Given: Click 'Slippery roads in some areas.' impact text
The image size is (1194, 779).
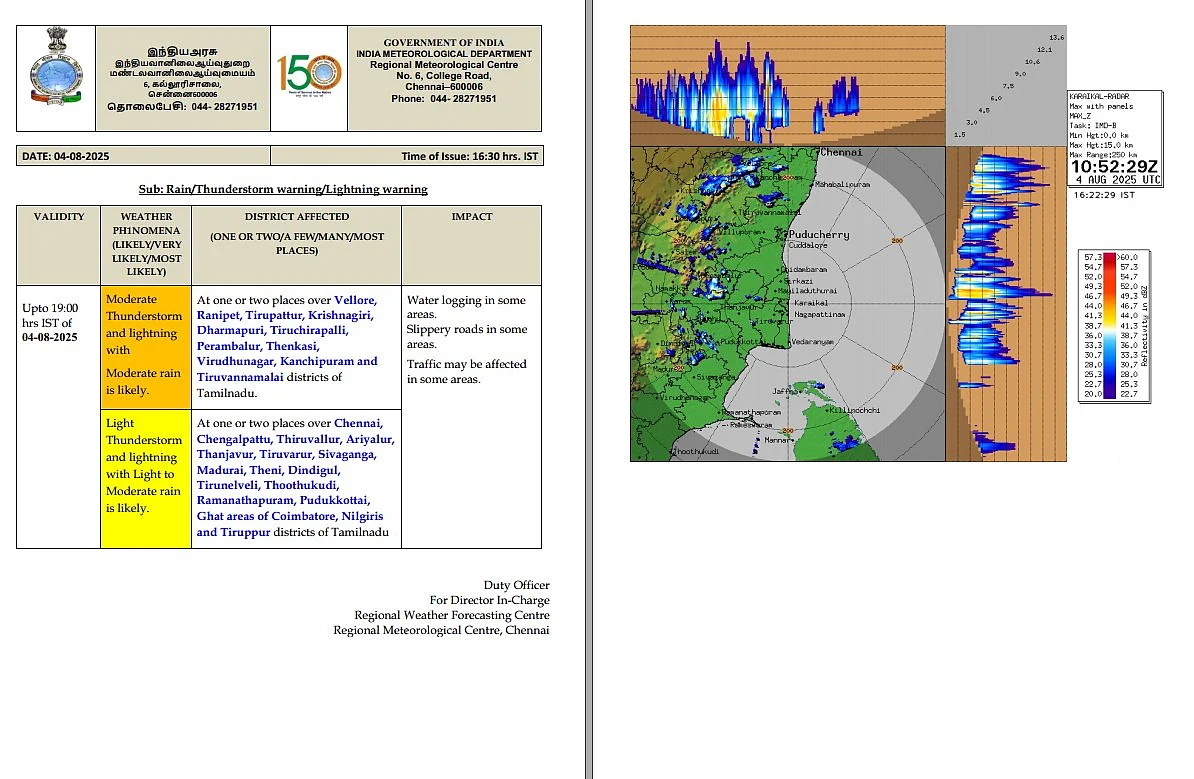Looking at the screenshot, I should (467, 337).
